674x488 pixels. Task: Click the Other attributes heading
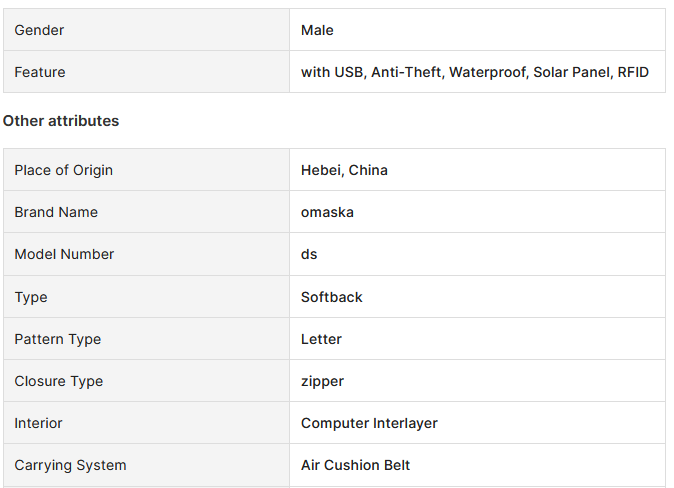point(61,121)
